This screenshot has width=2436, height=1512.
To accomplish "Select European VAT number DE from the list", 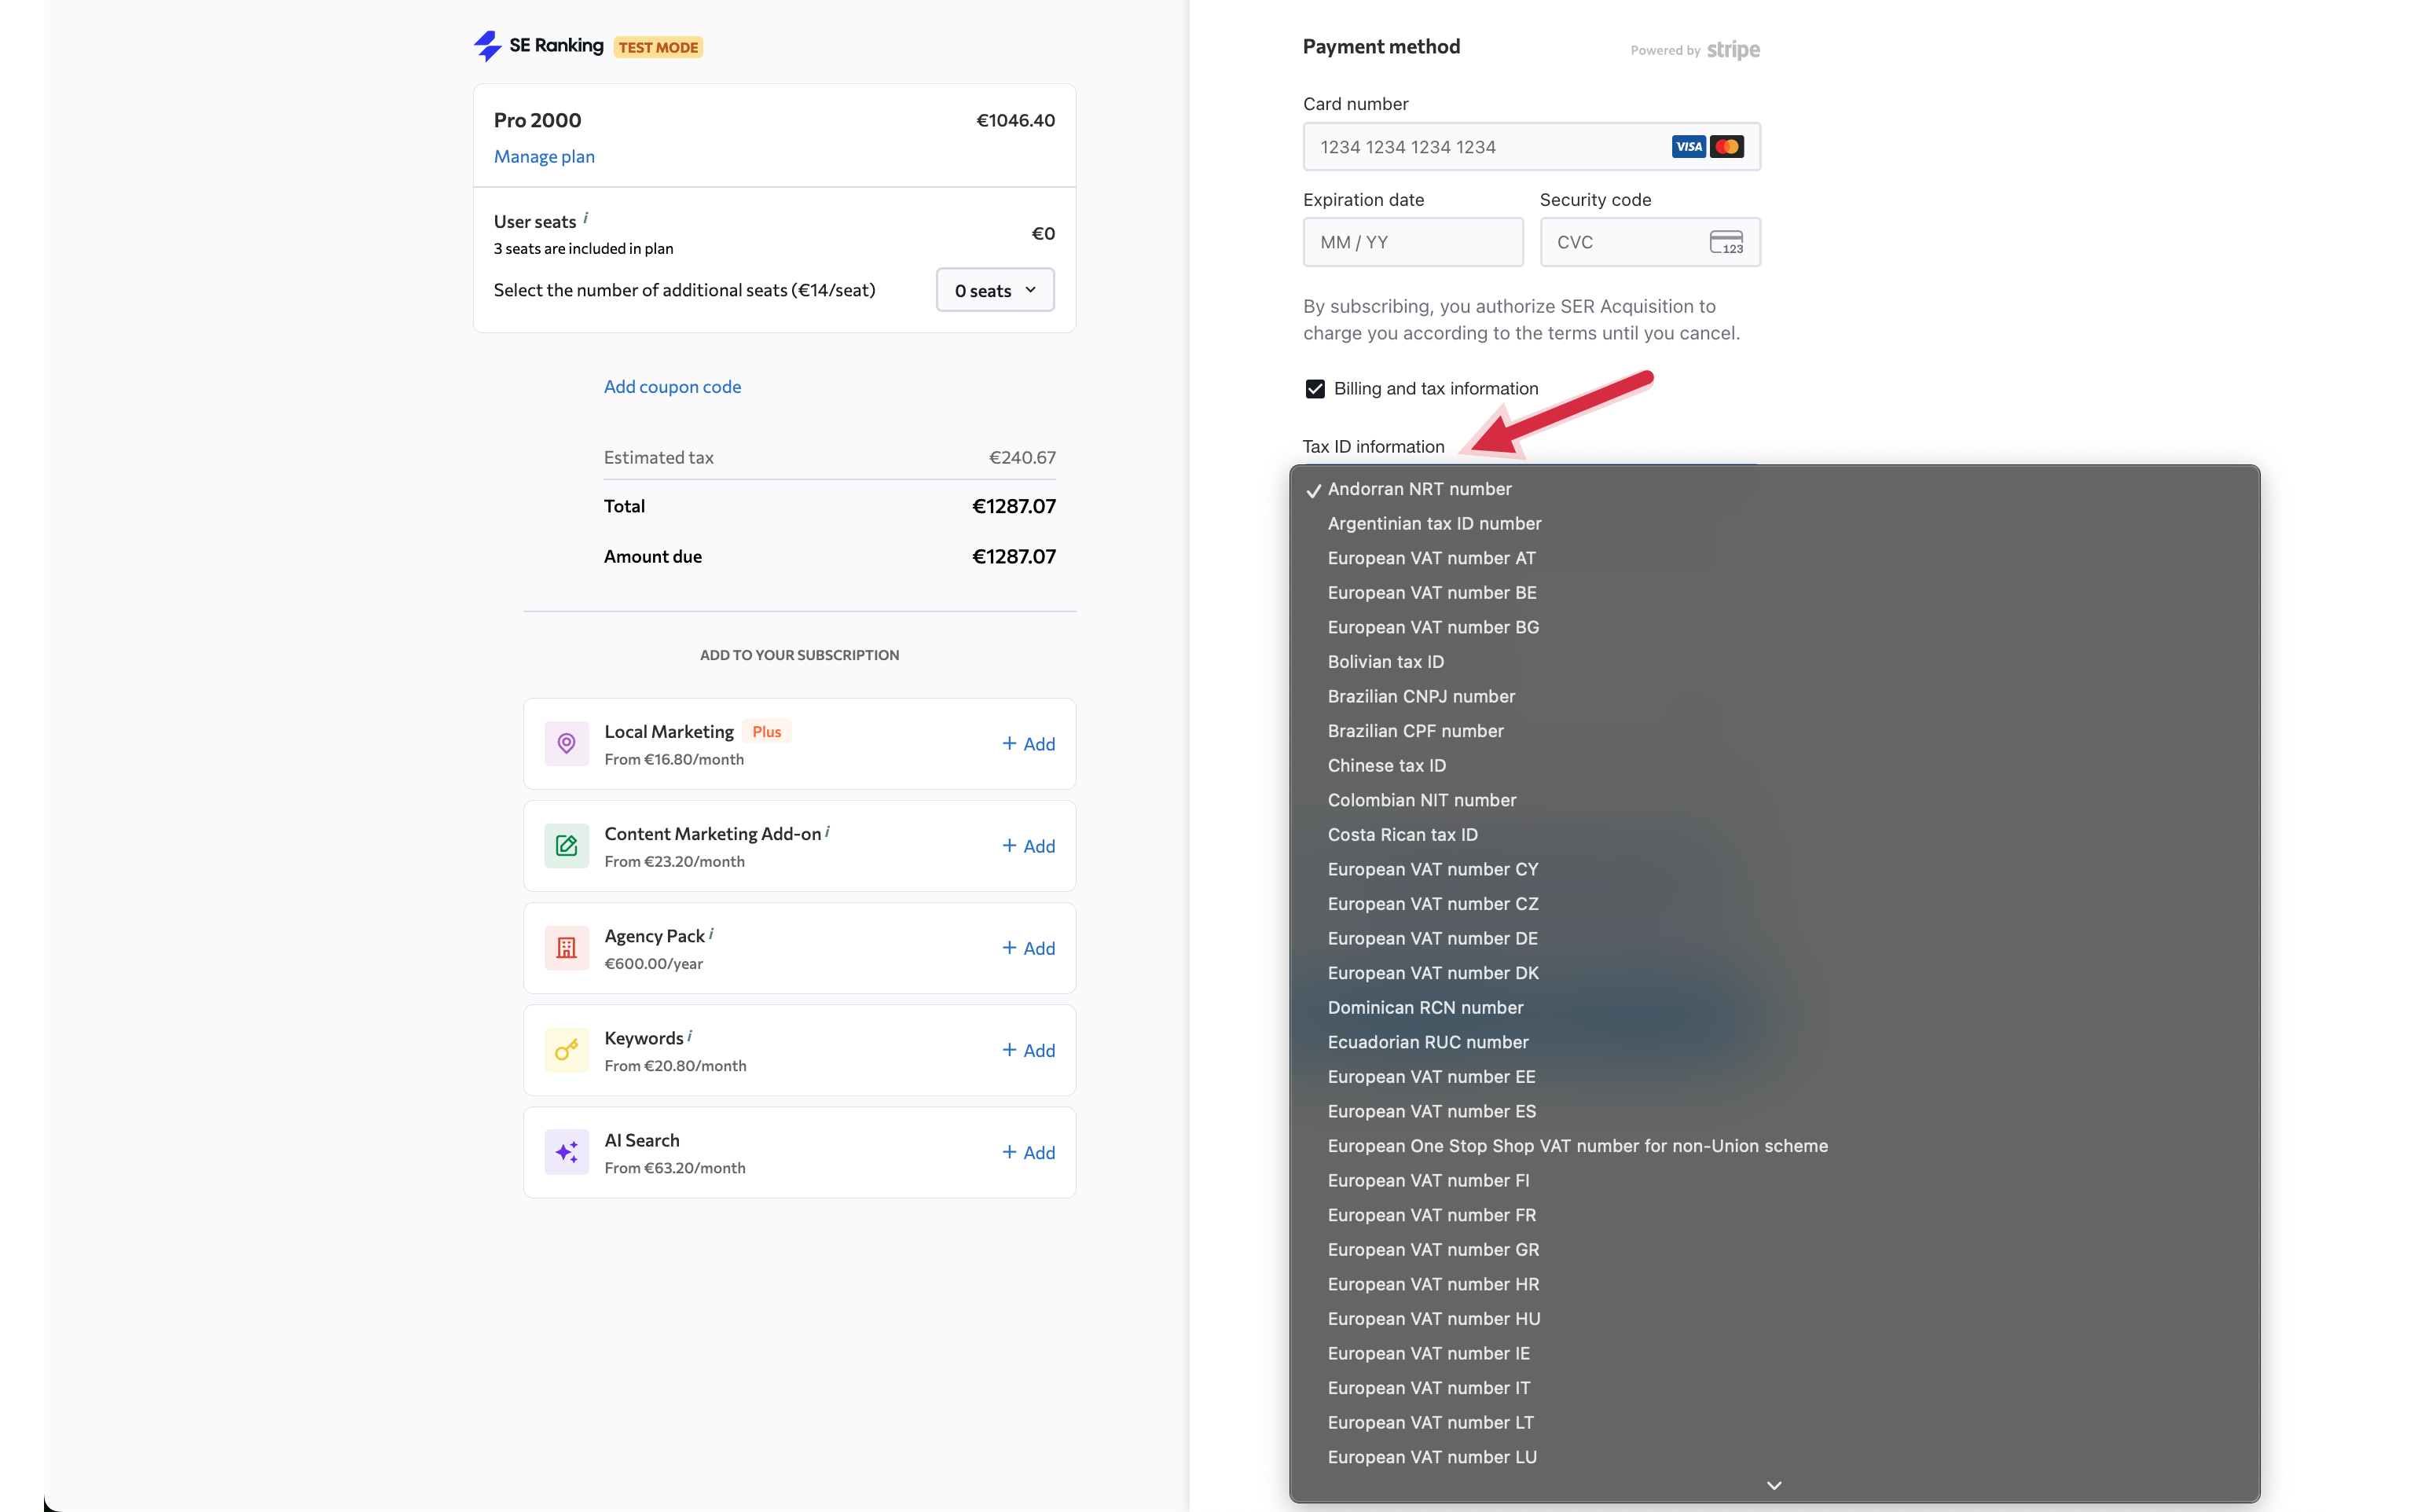I will (1432, 938).
